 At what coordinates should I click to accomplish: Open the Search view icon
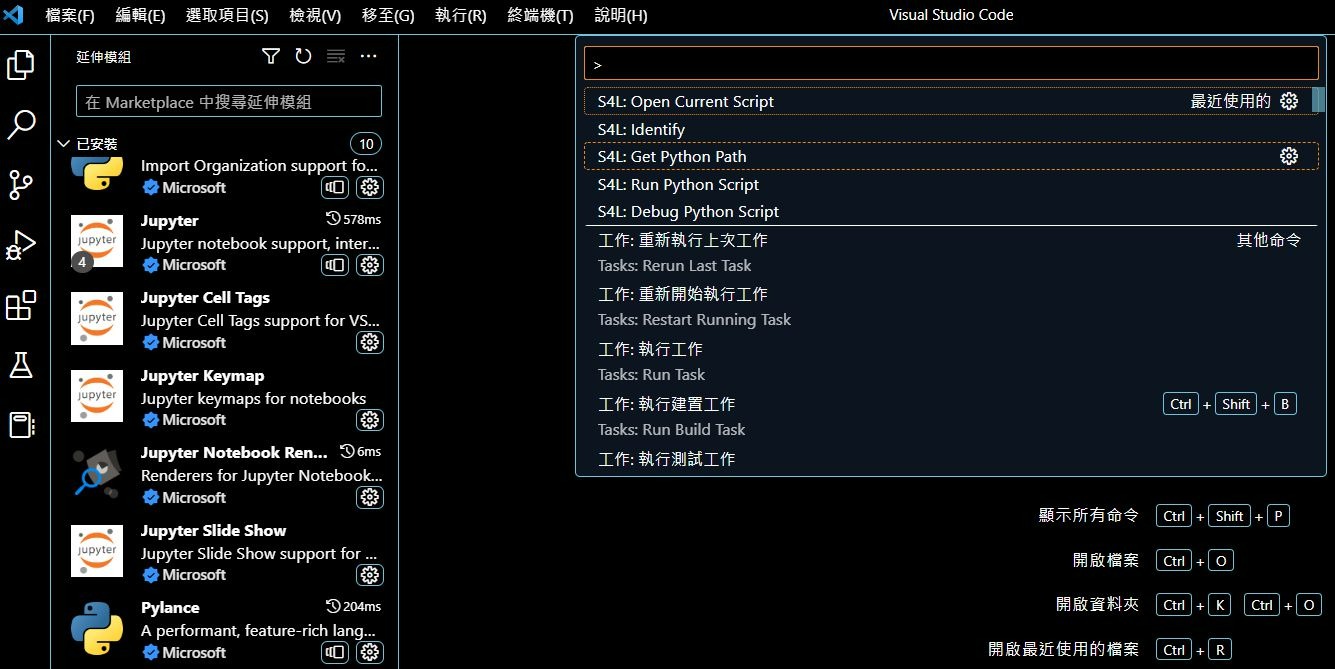tap(21, 125)
